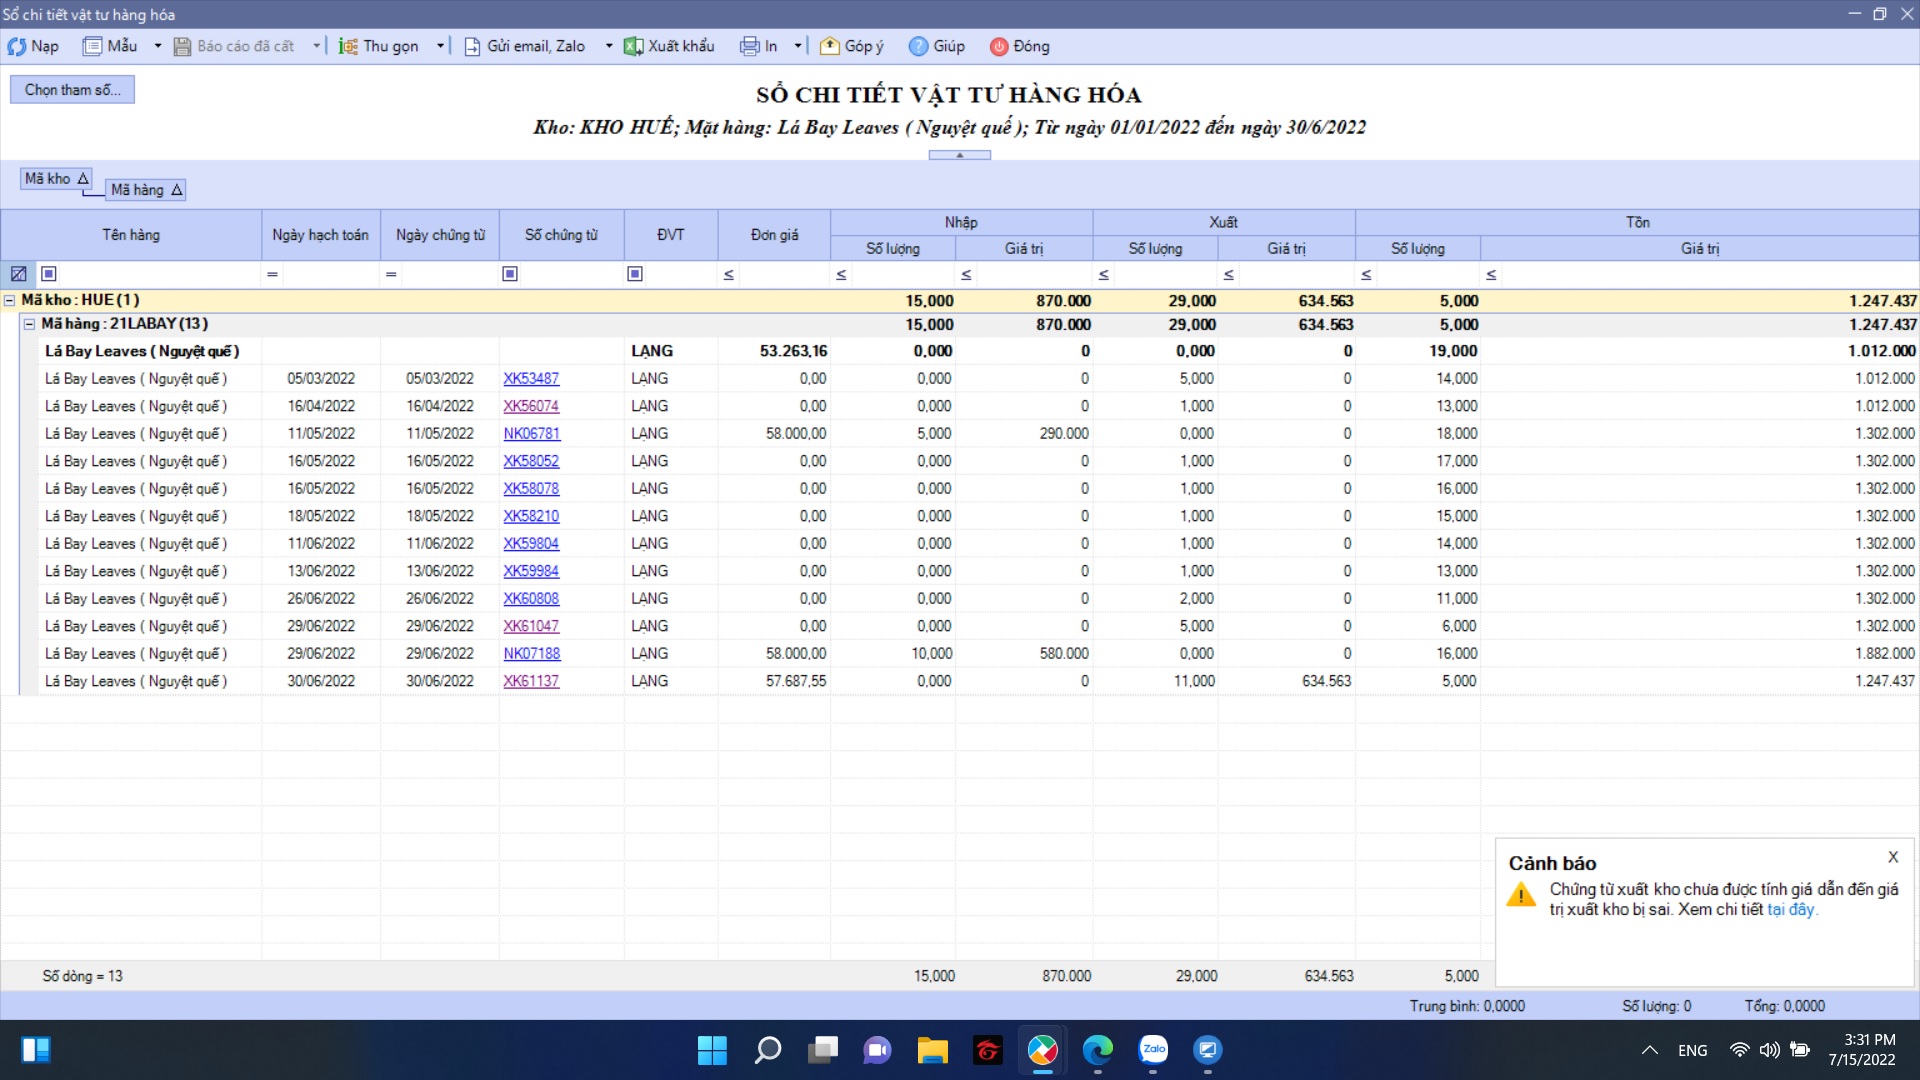Click the Wi-Fi icon in system tray
1920x1080 pixels.
pyautogui.click(x=1740, y=1050)
